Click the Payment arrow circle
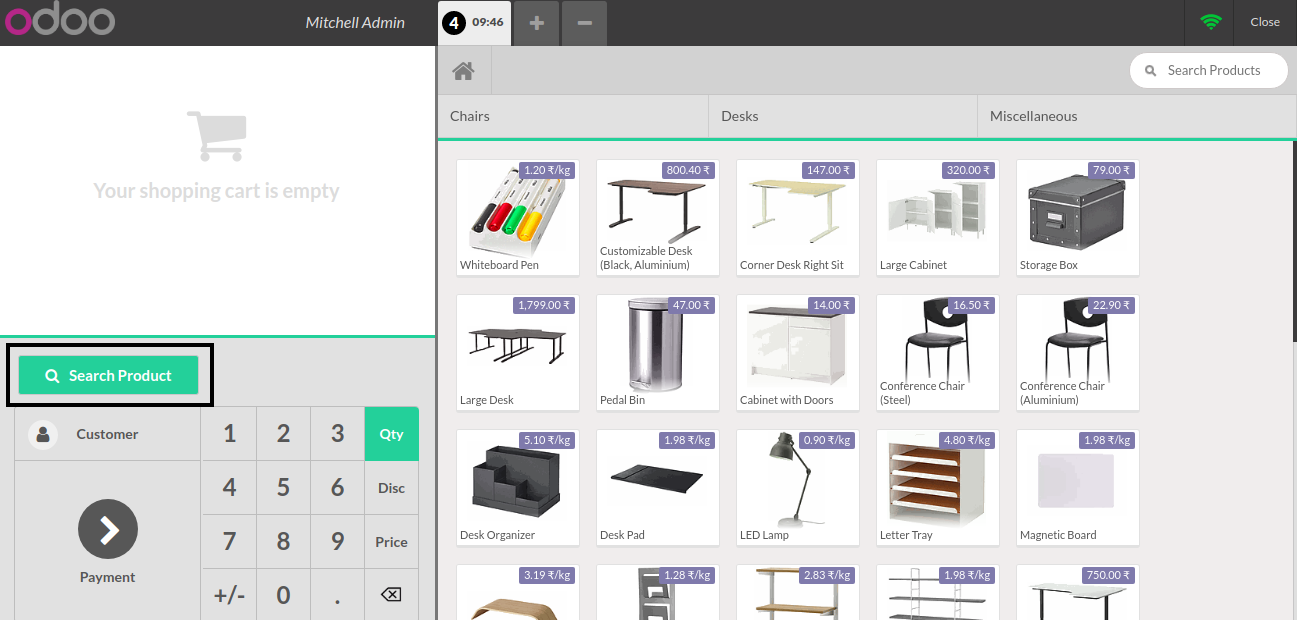The height and width of the screenshot is (620, 1297). click(108, 529)
